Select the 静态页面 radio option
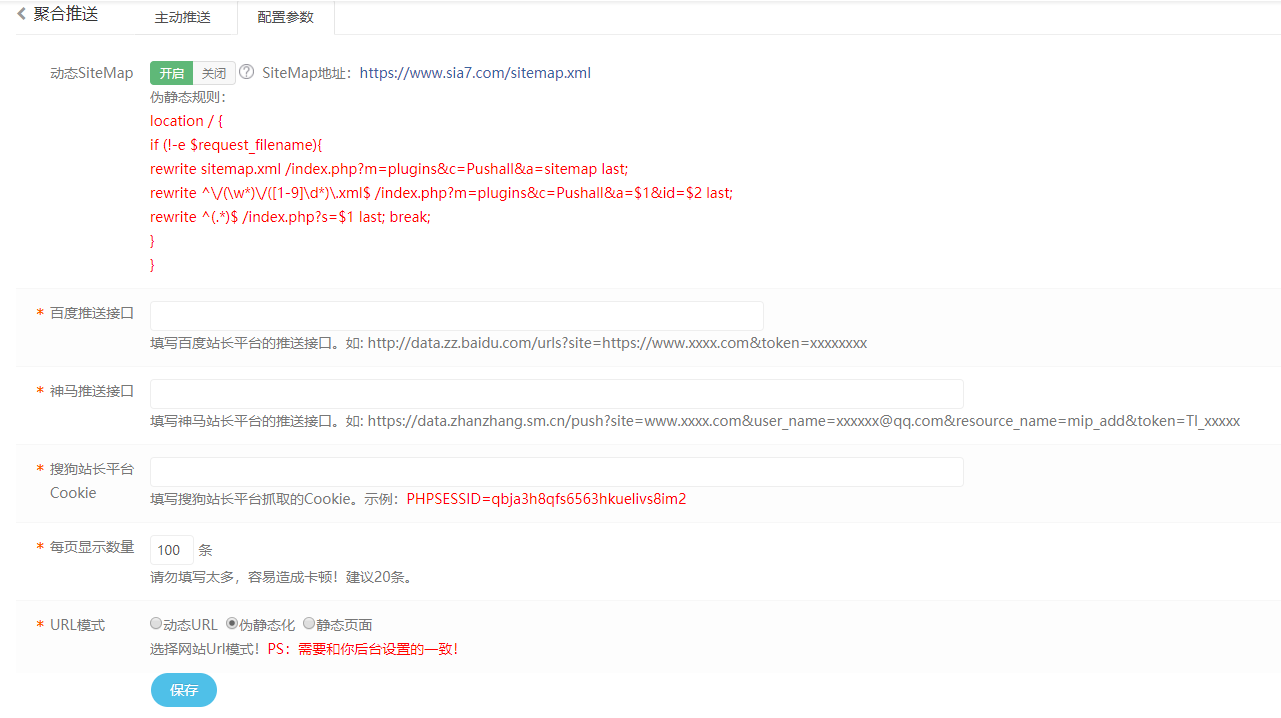 tap(309, 624)
